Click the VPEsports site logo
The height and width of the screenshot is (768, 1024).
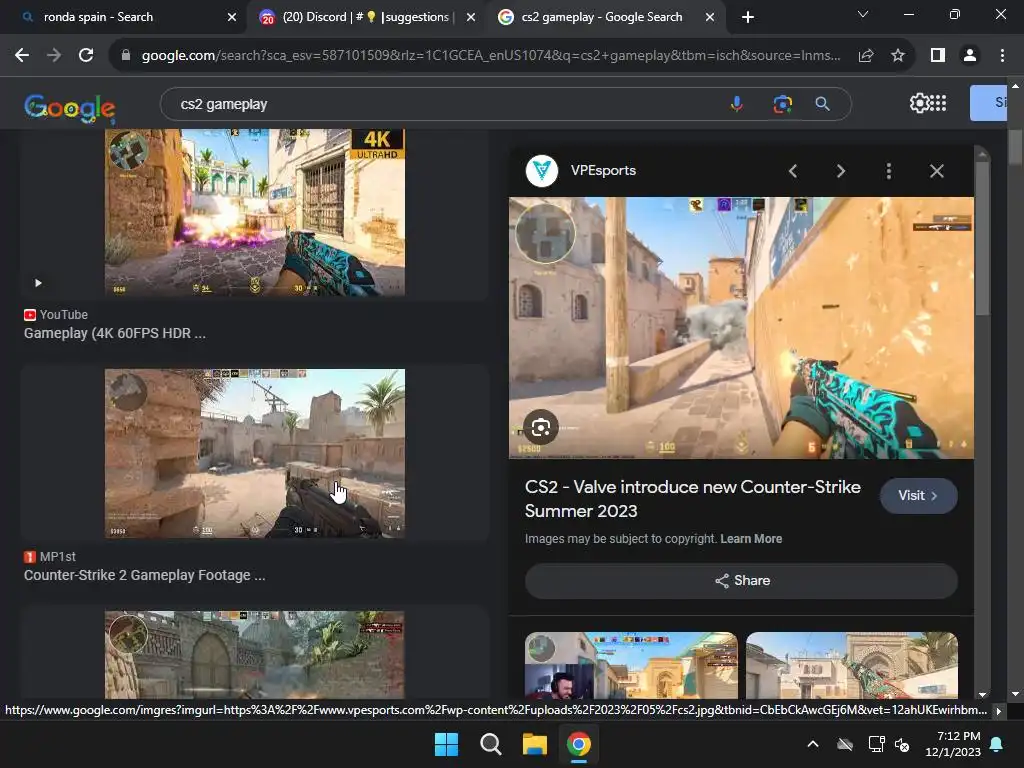coord(541,171)
